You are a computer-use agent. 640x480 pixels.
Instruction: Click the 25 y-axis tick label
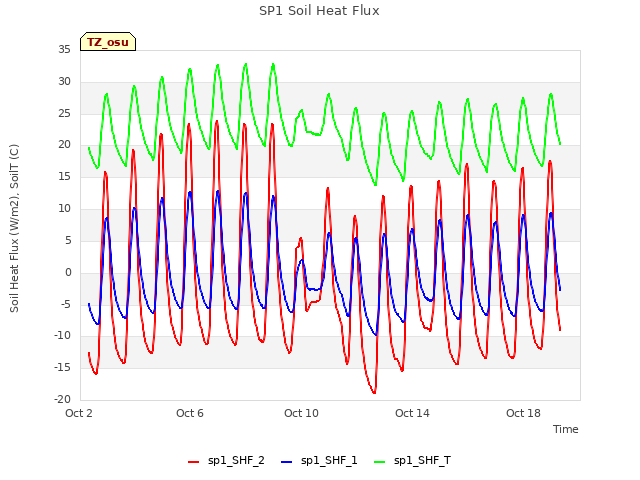[64, 113]
